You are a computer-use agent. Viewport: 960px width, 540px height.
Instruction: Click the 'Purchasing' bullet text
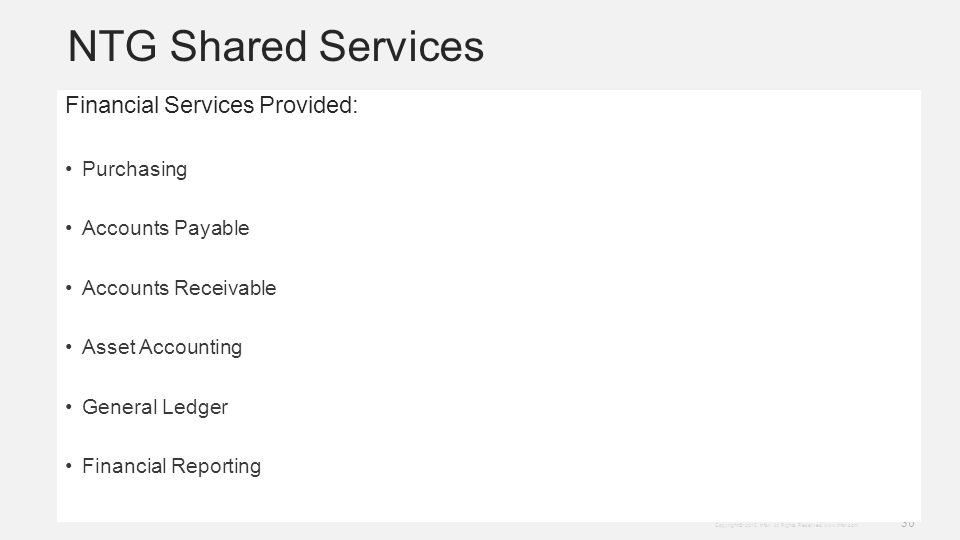coord(135,170)
